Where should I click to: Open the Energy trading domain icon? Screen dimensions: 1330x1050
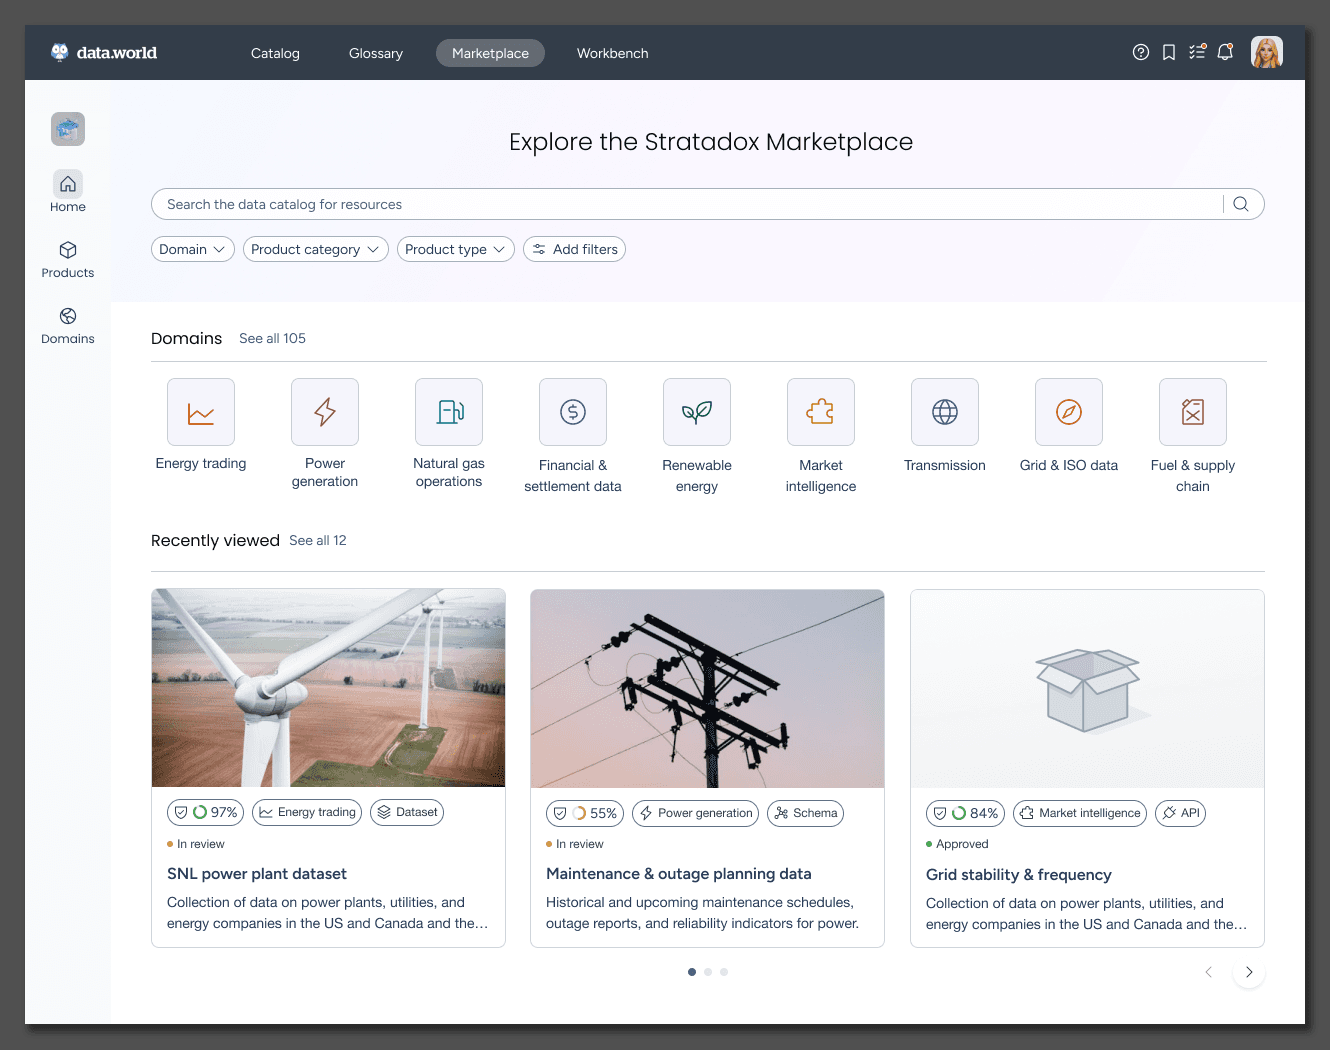click(x=201, y=412)
